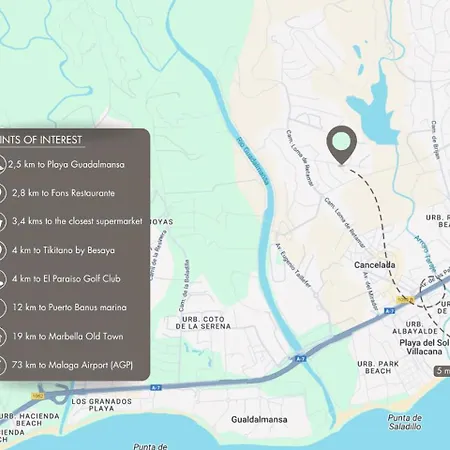Click the walking-time badge at right edge
The width and height of the screenshot is (450, 450).
coord(442,371)
